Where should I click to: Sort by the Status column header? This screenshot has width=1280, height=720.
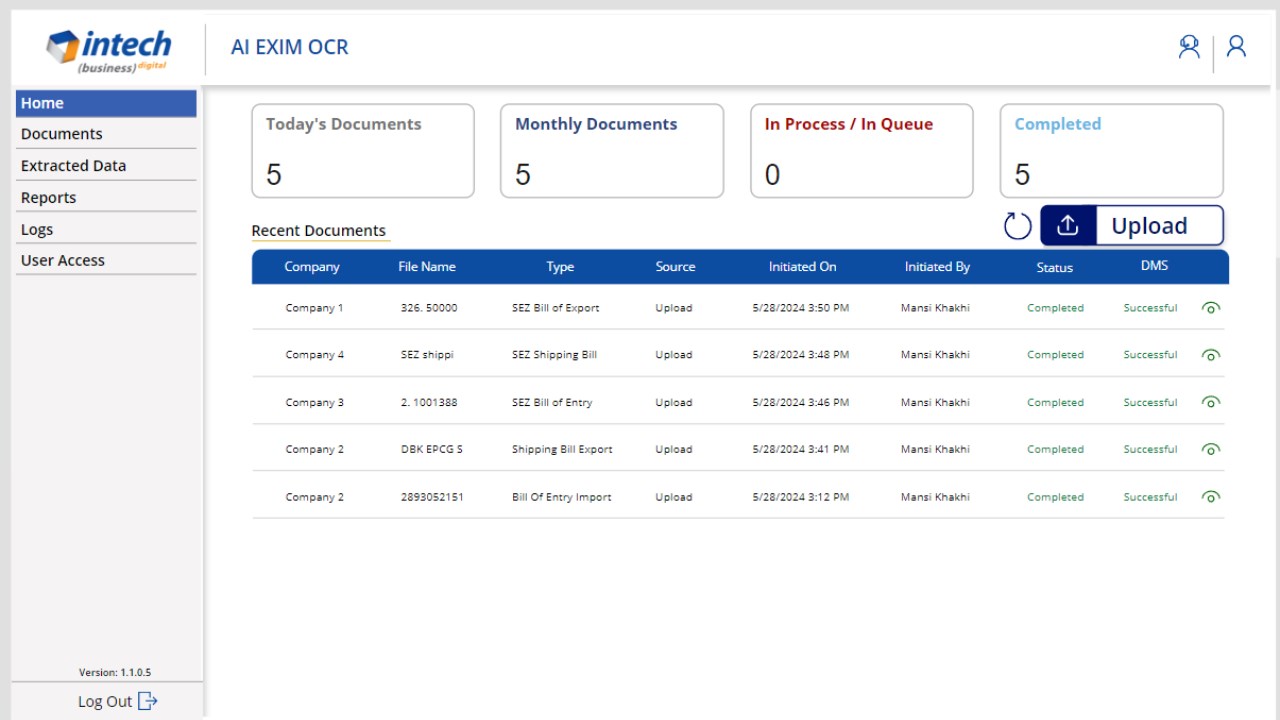coord(1055,267)
